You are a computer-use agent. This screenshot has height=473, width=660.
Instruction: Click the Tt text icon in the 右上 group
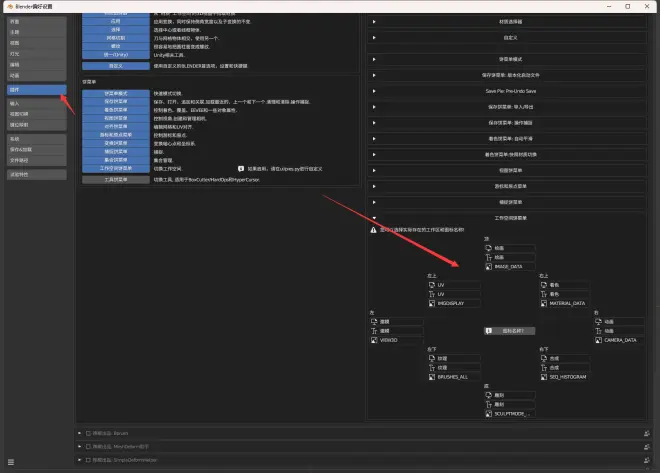[x=544, y=294]
